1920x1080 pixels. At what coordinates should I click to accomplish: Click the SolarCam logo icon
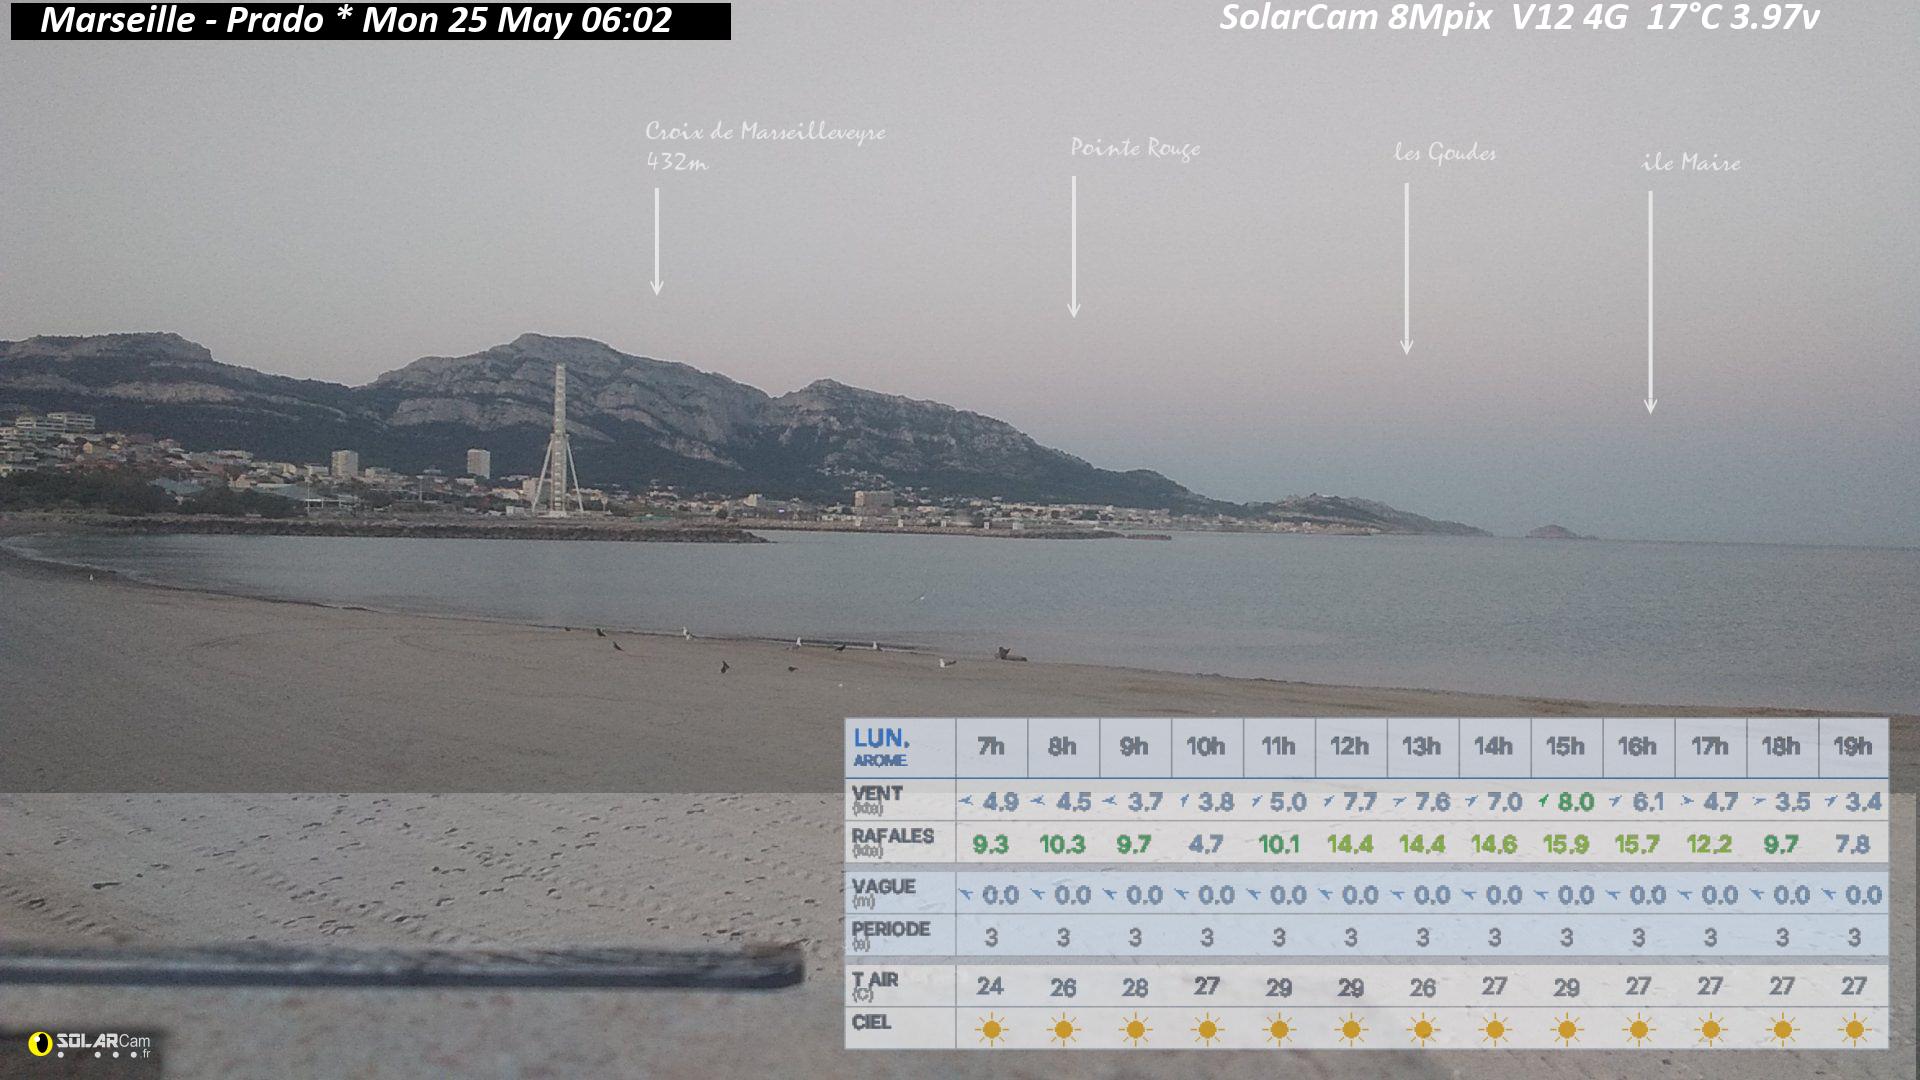click(x=40, y=1044)
